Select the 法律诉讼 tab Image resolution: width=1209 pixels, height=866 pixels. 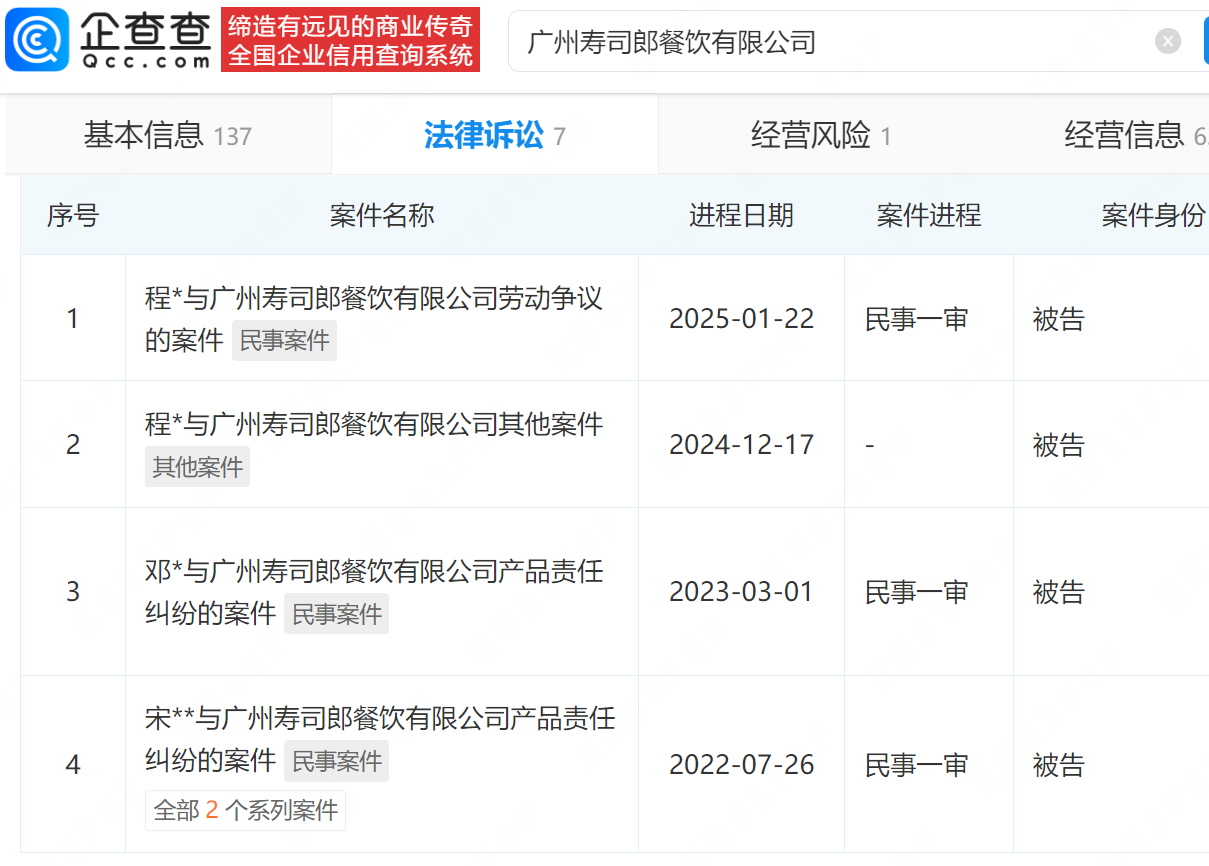coord(494,135)
